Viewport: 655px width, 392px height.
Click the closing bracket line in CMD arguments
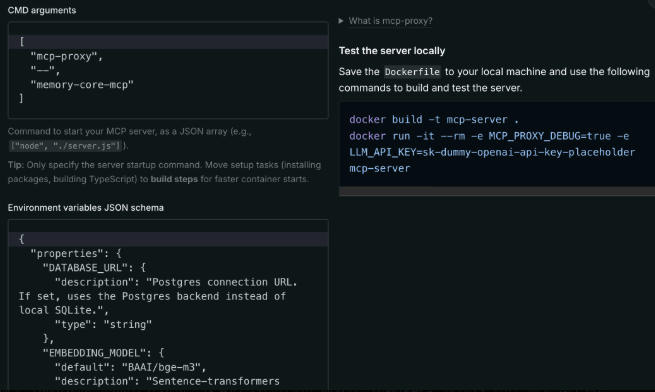click(21, 99)
